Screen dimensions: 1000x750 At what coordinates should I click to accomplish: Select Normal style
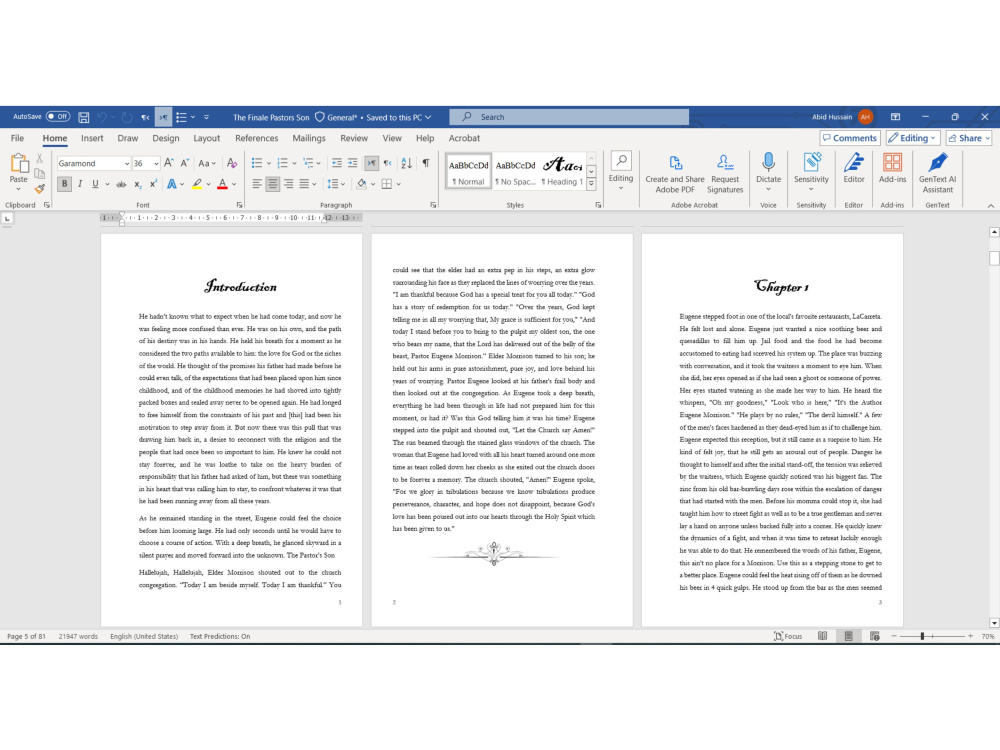pyautogui.click(x=468, y=171)
